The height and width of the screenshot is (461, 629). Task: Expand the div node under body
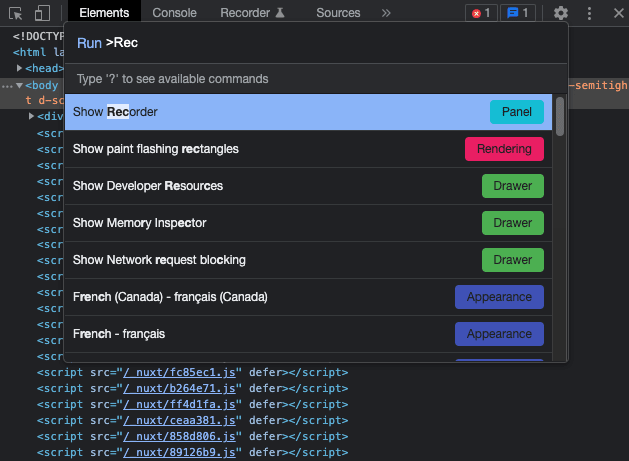[x=31, y=116]
